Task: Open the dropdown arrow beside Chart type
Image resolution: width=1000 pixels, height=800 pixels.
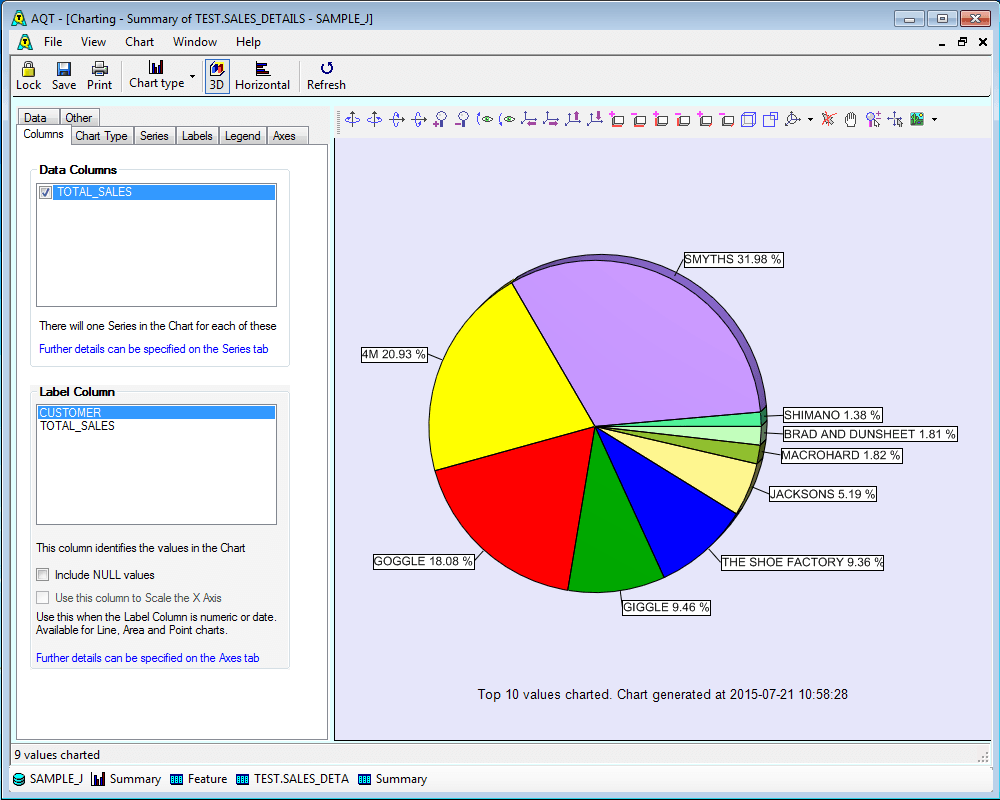Action: [x=192, y=77]
